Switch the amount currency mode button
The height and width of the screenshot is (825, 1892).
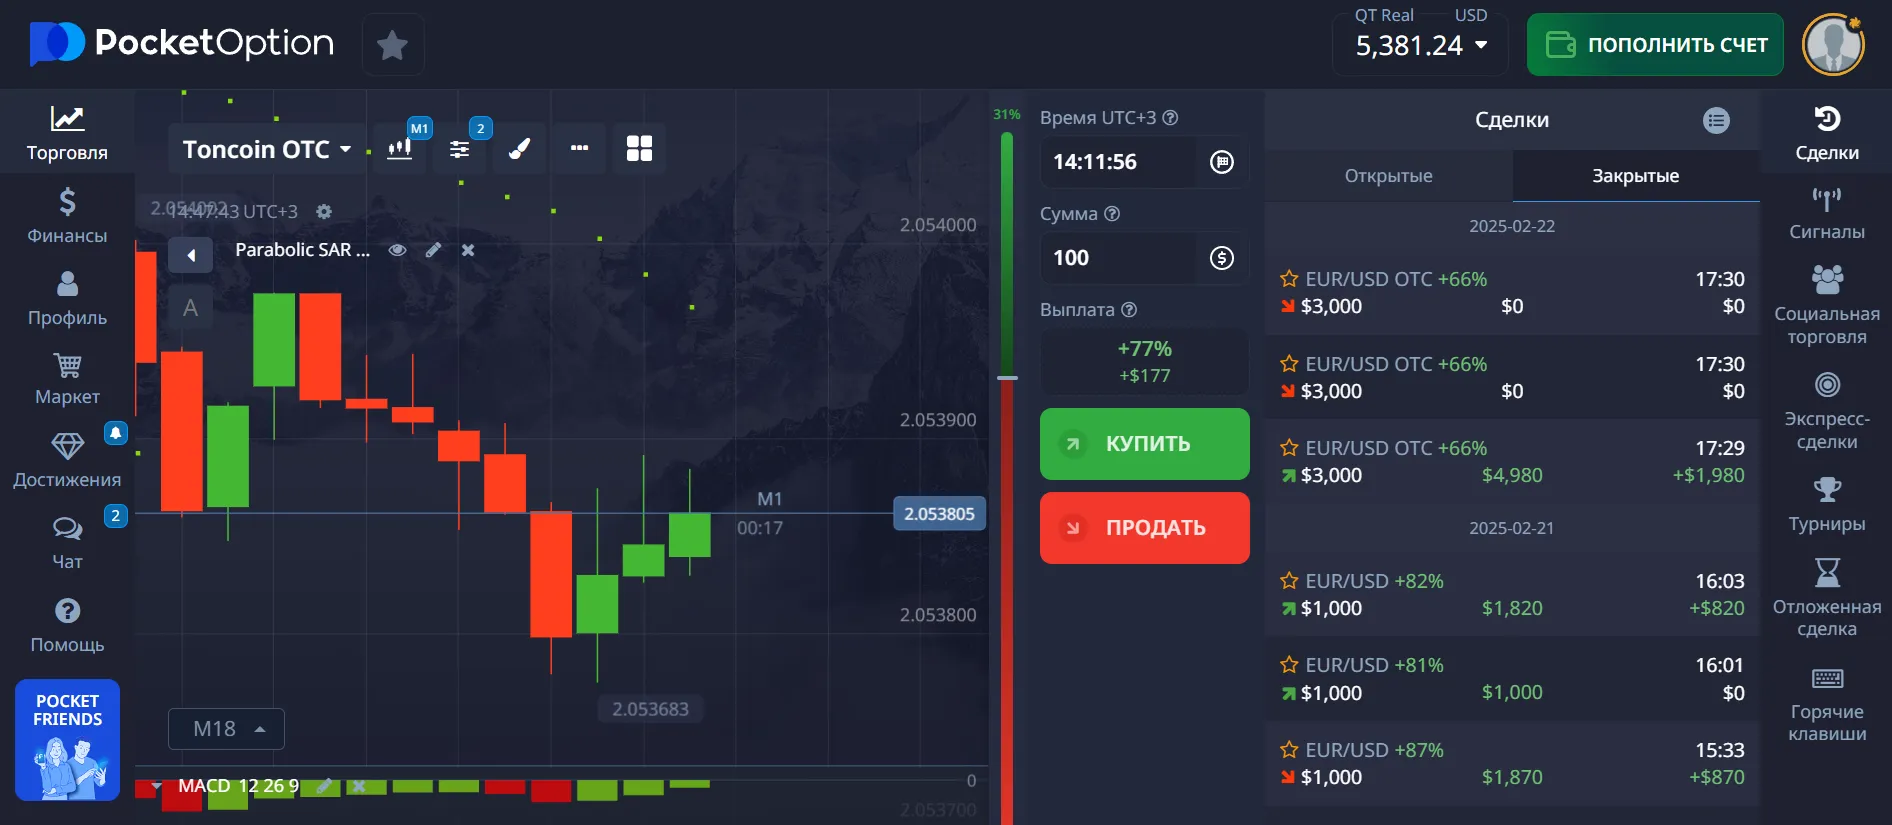tap(1221, 258)
